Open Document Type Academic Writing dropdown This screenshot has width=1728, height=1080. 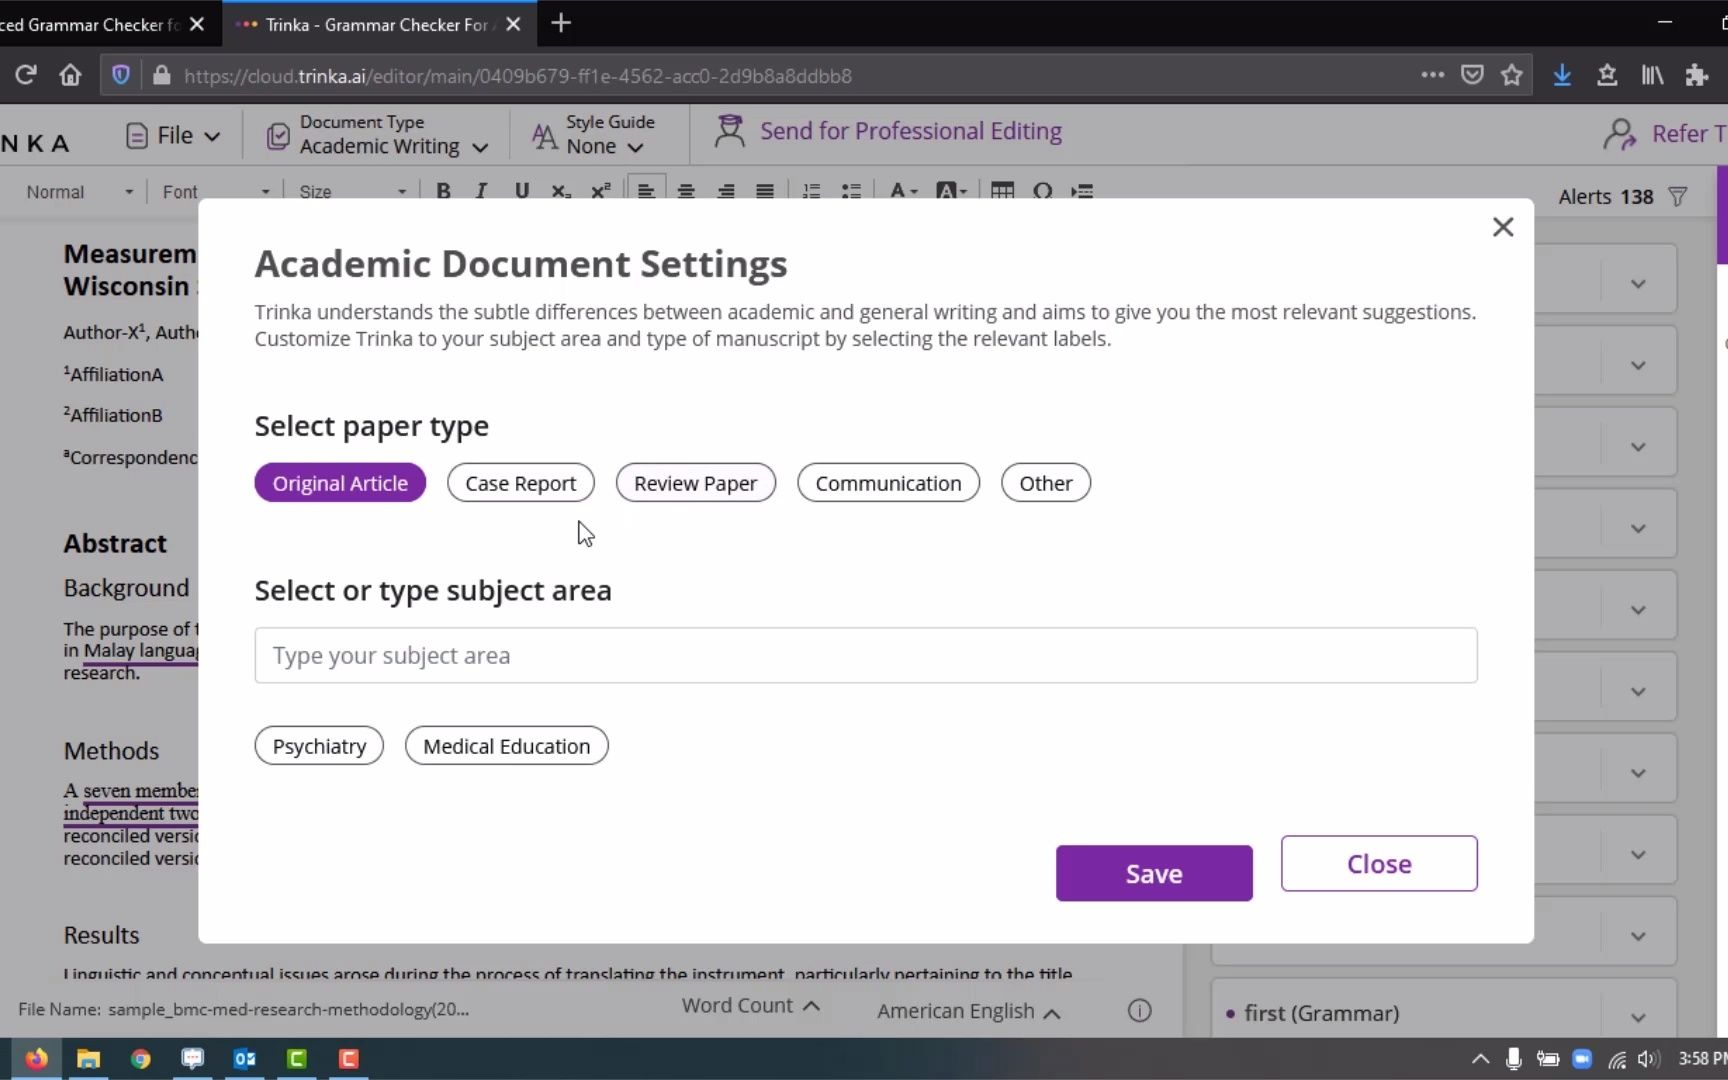coord(378,135)
